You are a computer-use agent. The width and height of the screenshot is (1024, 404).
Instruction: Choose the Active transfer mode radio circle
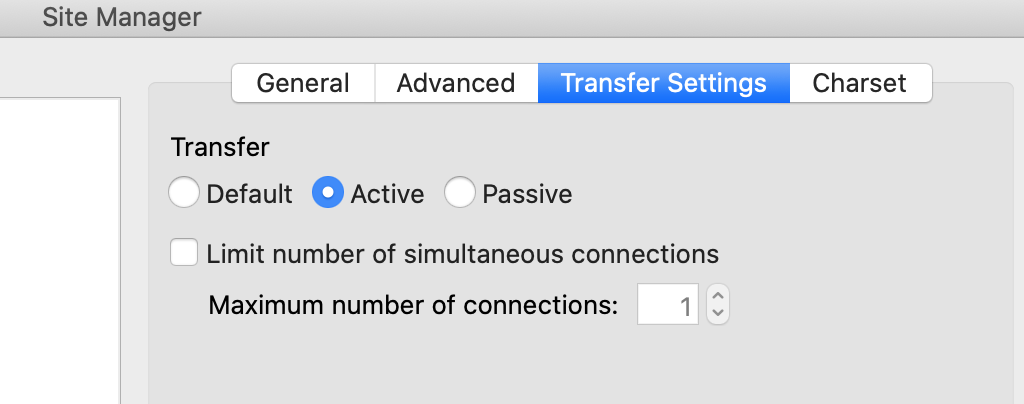328,193
